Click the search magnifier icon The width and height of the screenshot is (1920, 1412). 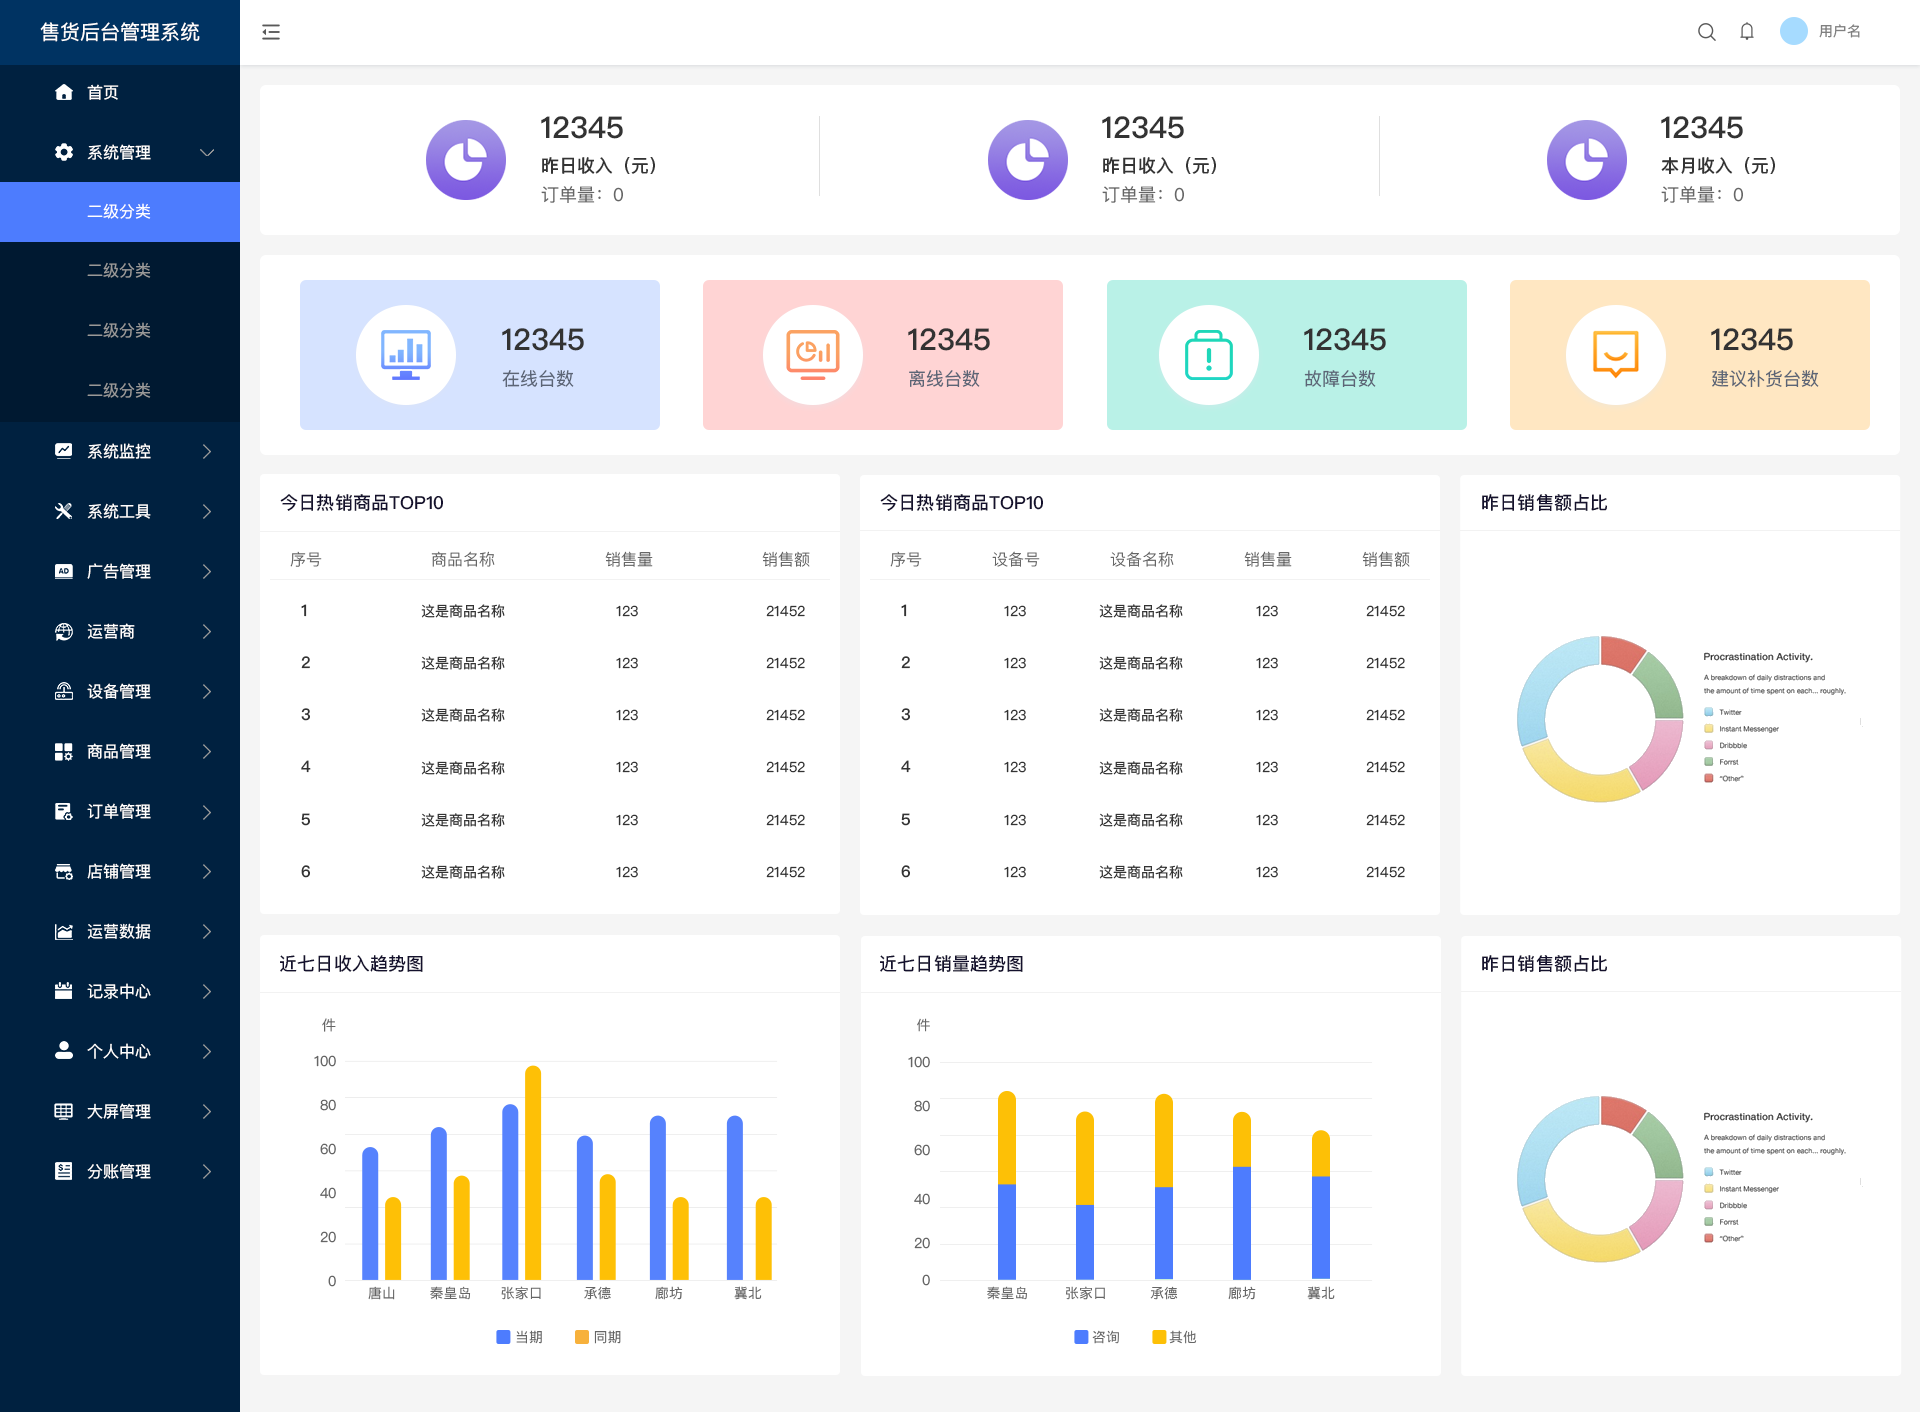(x=1706, y=32)
